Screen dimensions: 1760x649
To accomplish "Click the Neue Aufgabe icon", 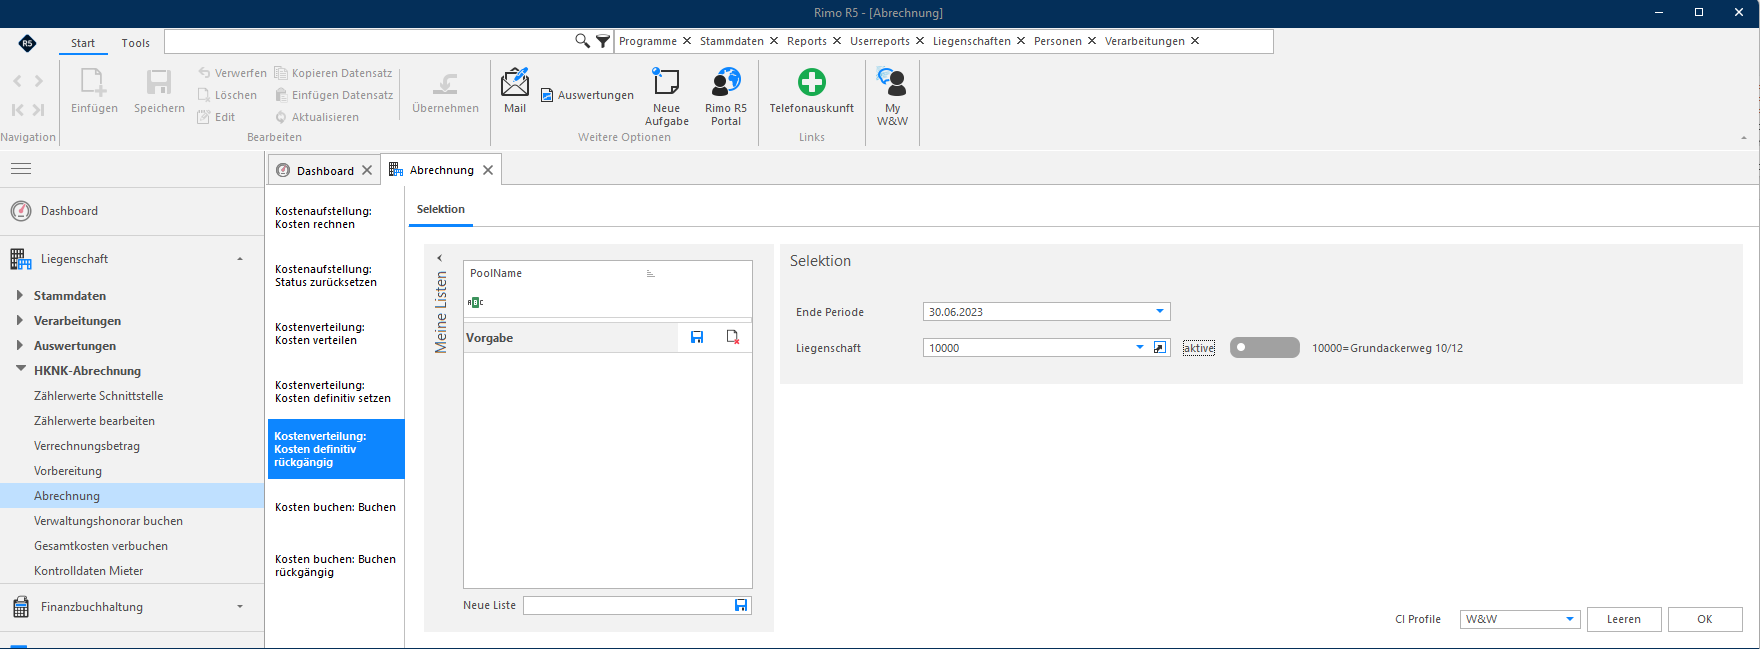I will (x=666, y=82).
